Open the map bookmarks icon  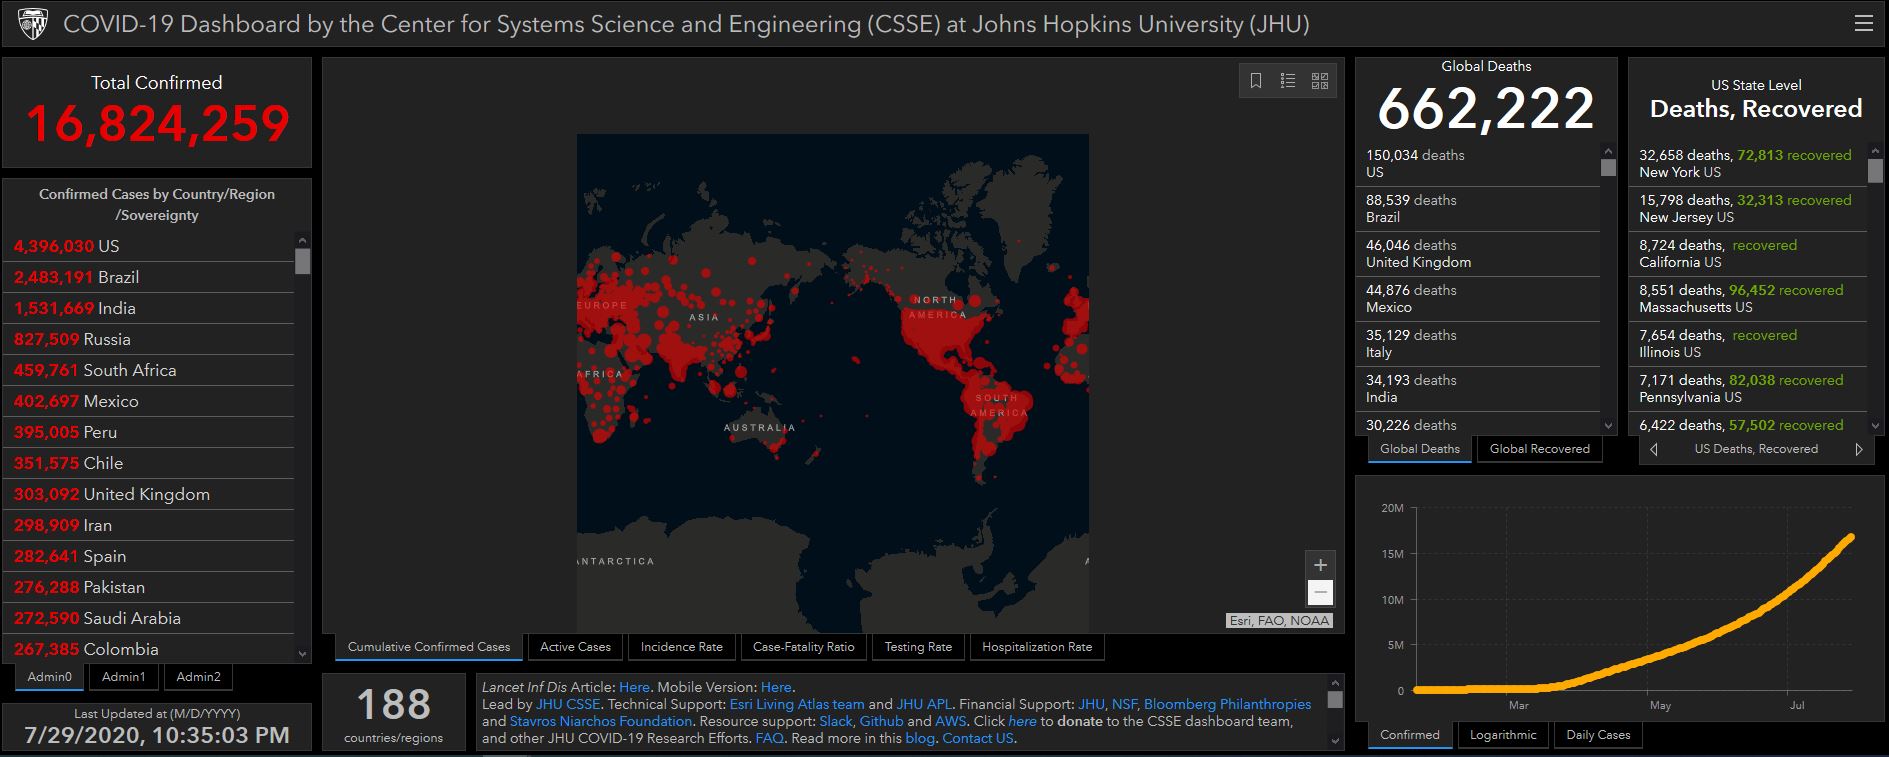click(1256, 81)
